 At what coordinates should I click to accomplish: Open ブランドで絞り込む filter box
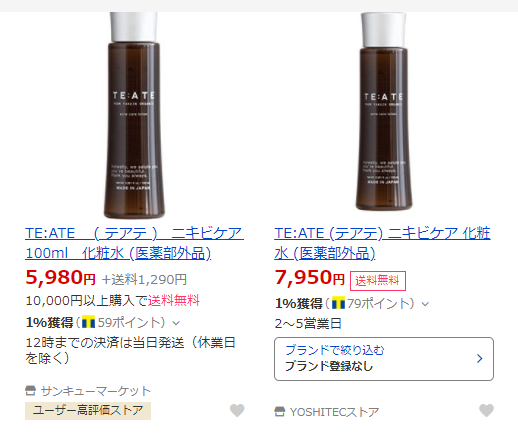point(384,359)
